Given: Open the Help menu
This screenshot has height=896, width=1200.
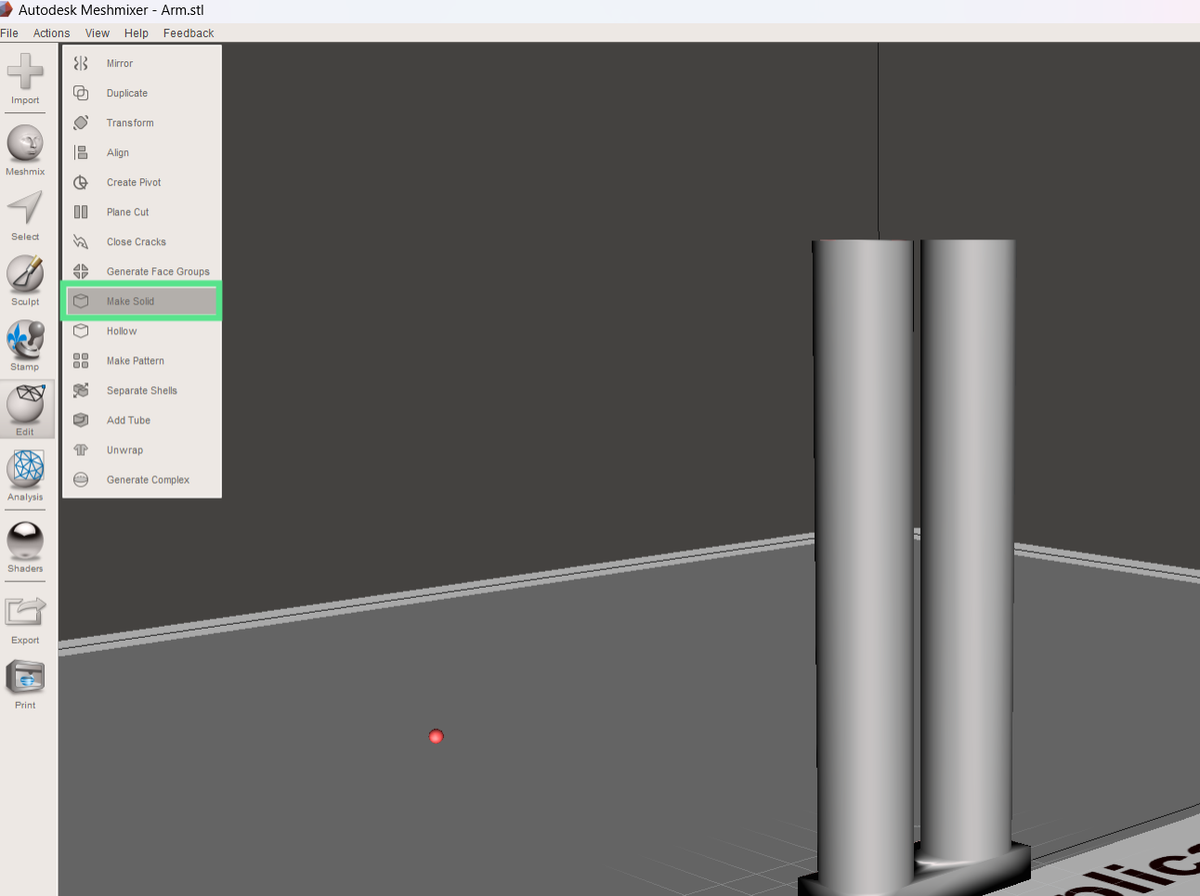Looking at the screenshot, I should pos(136,33).
